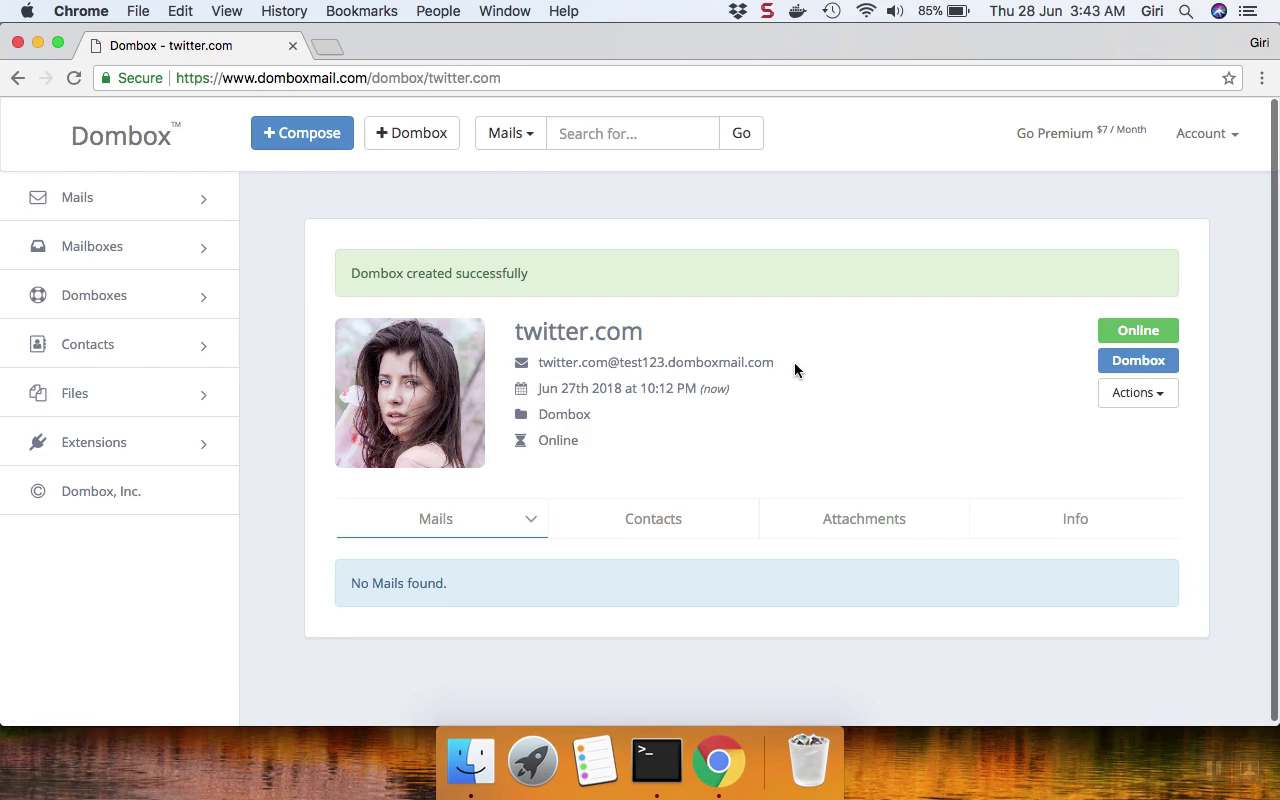Open the Mails tab dropdown chevron
Screen dimensions: 1280x800
click(531, 519)
